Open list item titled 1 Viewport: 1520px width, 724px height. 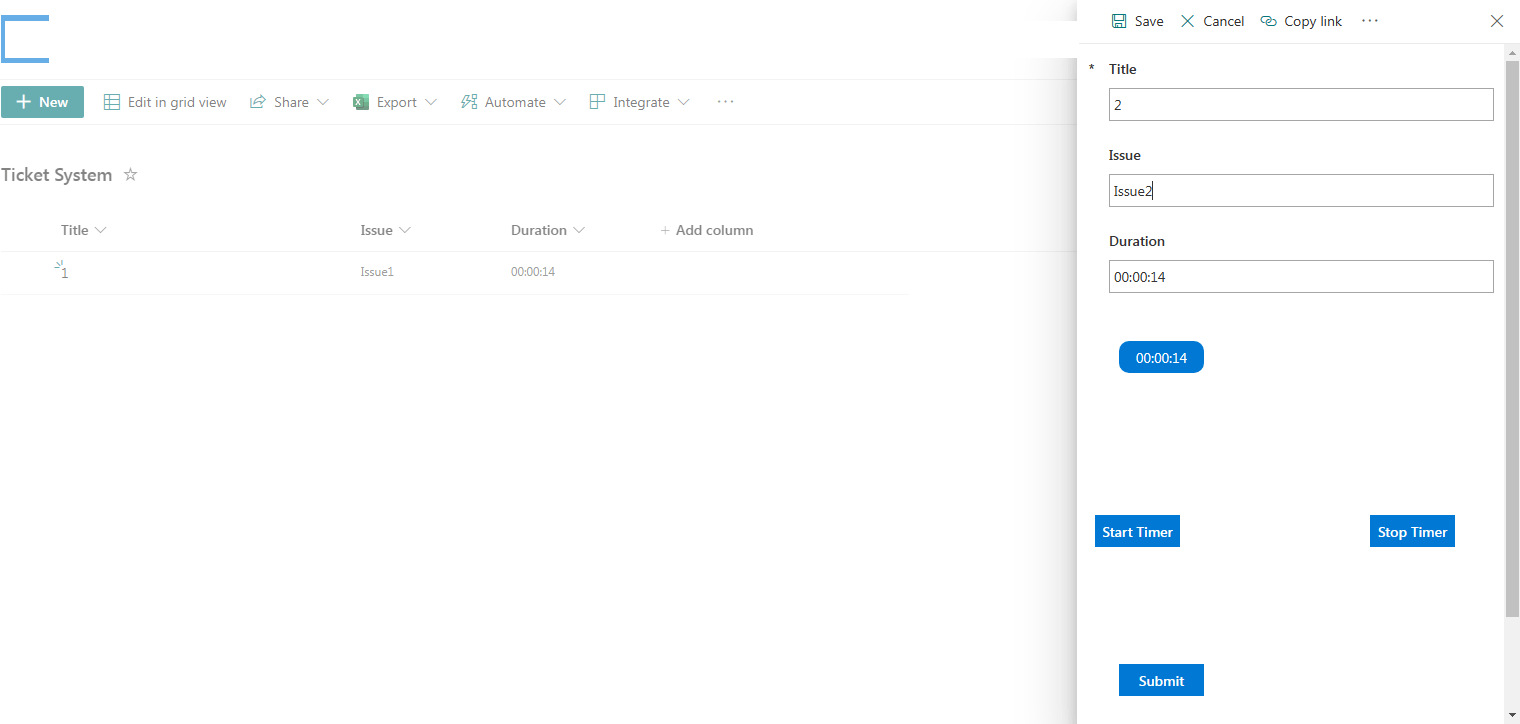(x=65, y=273)
